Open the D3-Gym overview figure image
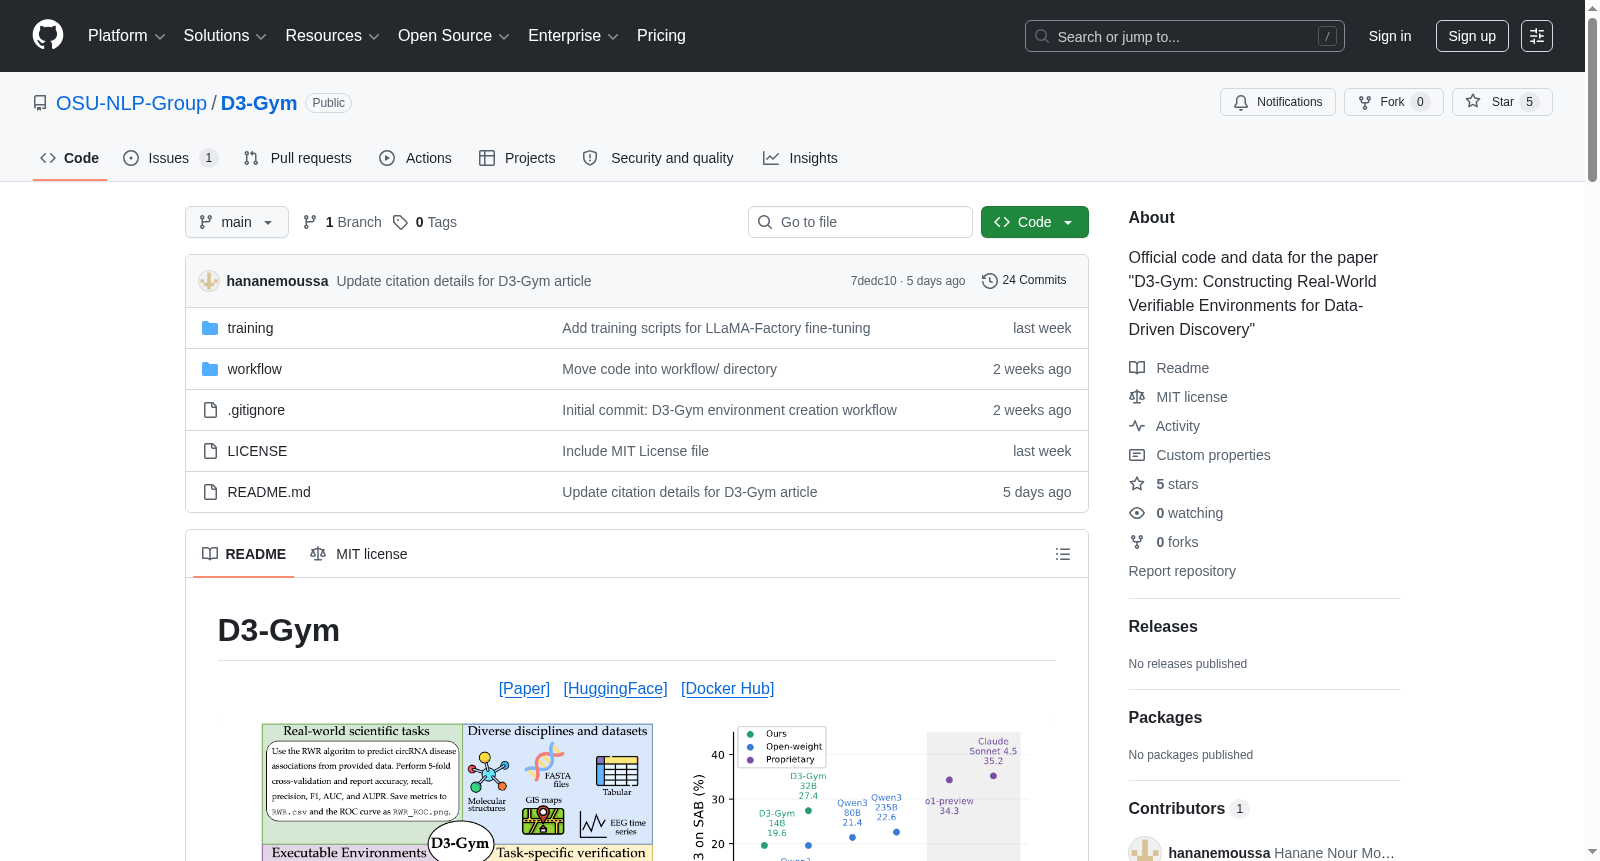 pos(637,792)
